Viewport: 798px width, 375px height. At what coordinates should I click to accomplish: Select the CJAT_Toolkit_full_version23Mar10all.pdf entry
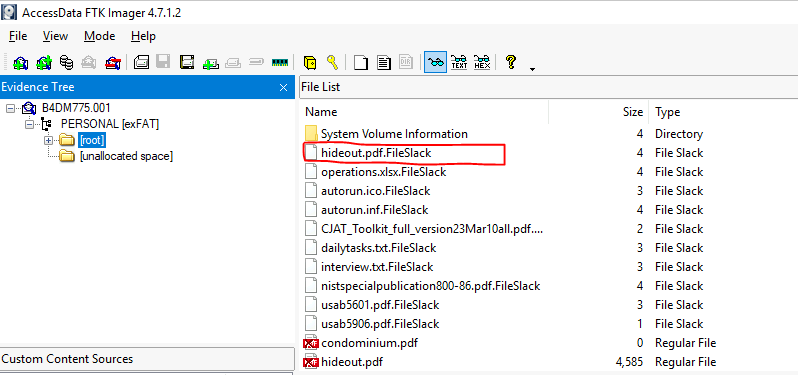(x=432, y=229)
